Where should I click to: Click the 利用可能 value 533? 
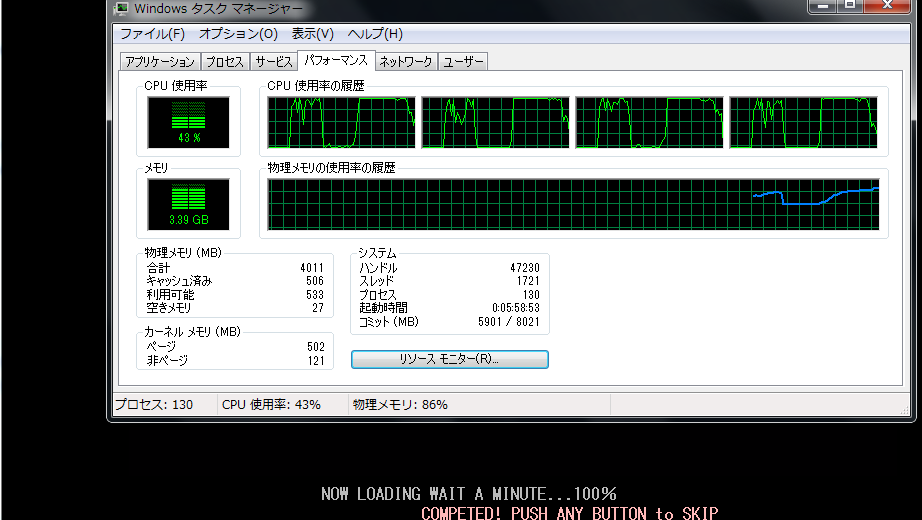(315, 295)
